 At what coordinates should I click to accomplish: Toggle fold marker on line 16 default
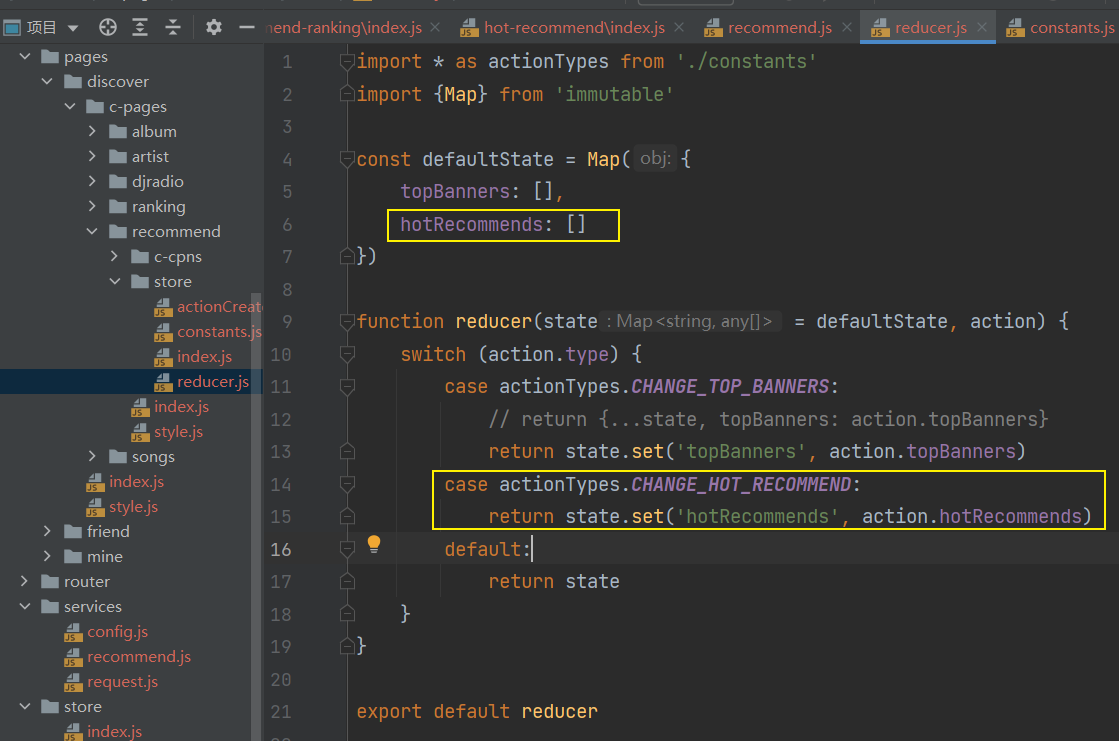click(347, 548)
